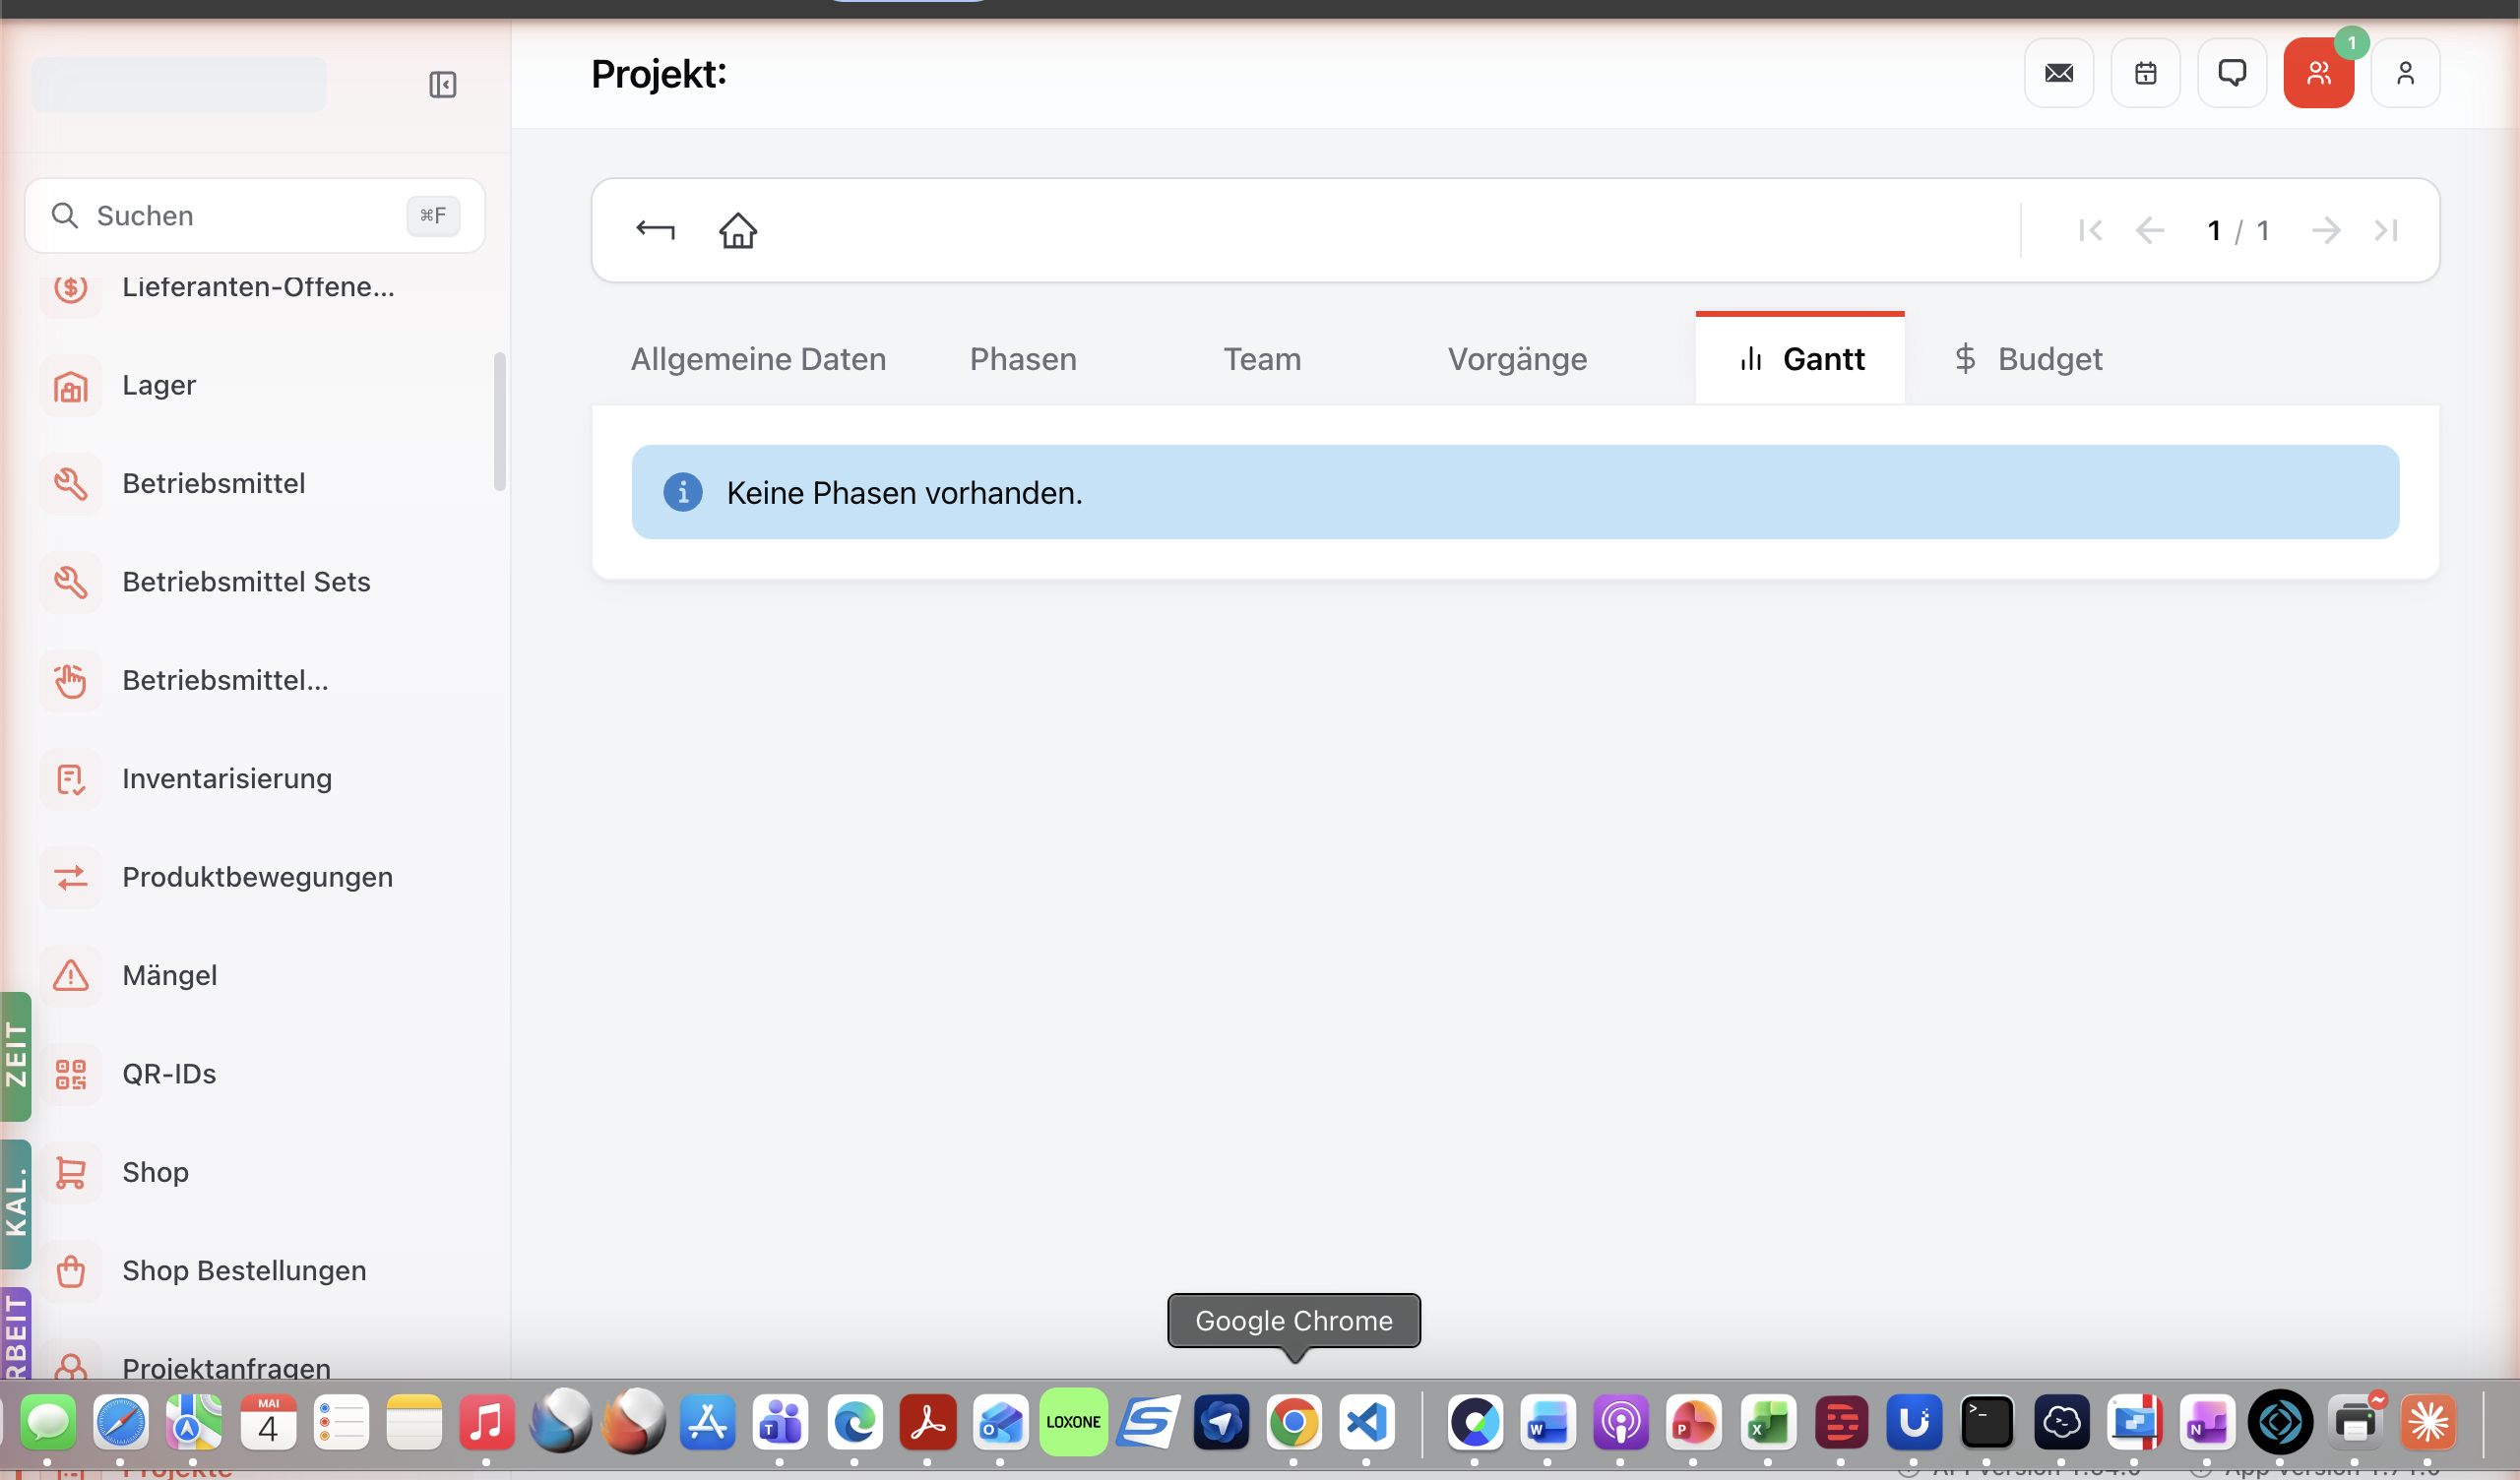Open the Loxone app in the dock

[1073, 1423]
